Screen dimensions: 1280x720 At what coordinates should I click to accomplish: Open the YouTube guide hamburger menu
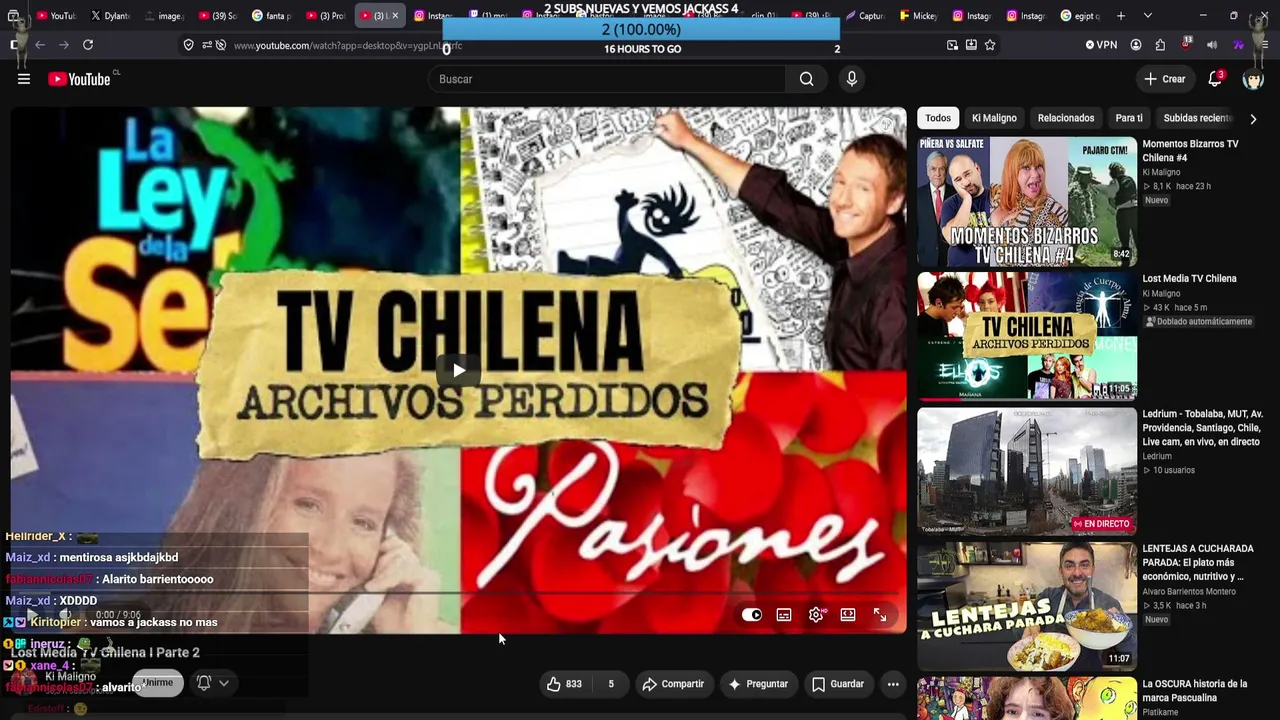pos(24,79)
